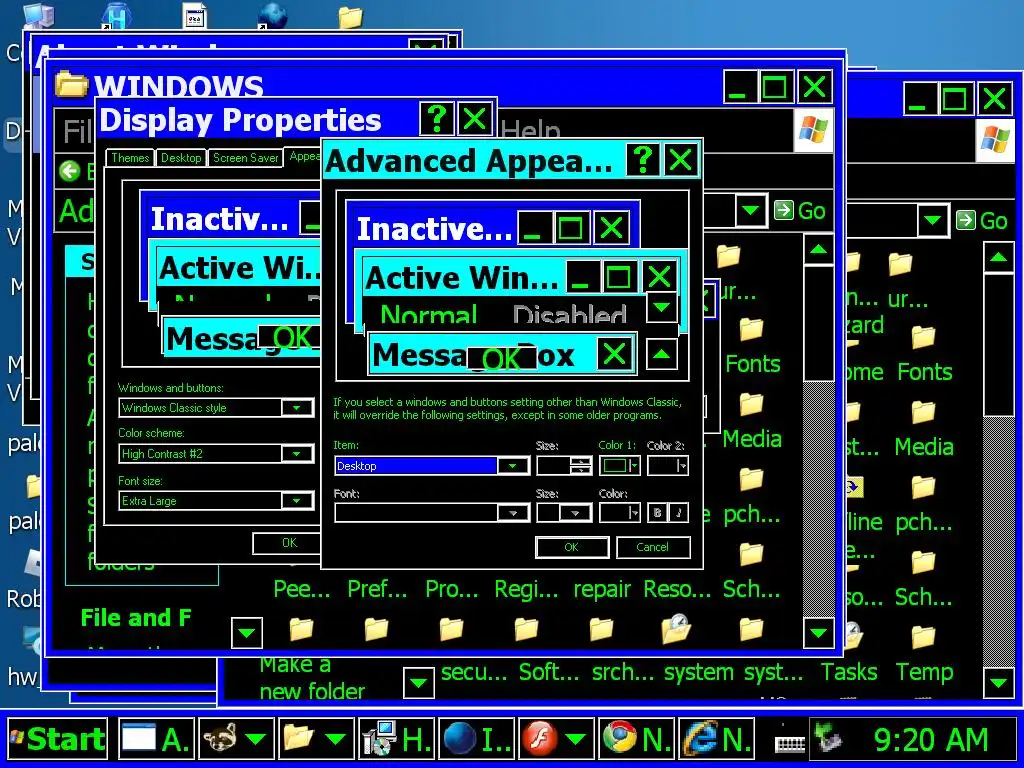Activate the Internet Explorer taskbar item
The width and height of the screenshot is (1024, 768).
pyautogui.click(x=716, y=739)
